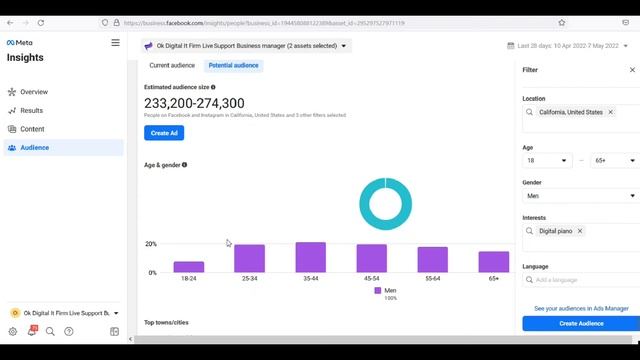This screenshot has height=360, width=640.
Task: Click info icon beside Estimated audience size
Action: coord(213,87)
